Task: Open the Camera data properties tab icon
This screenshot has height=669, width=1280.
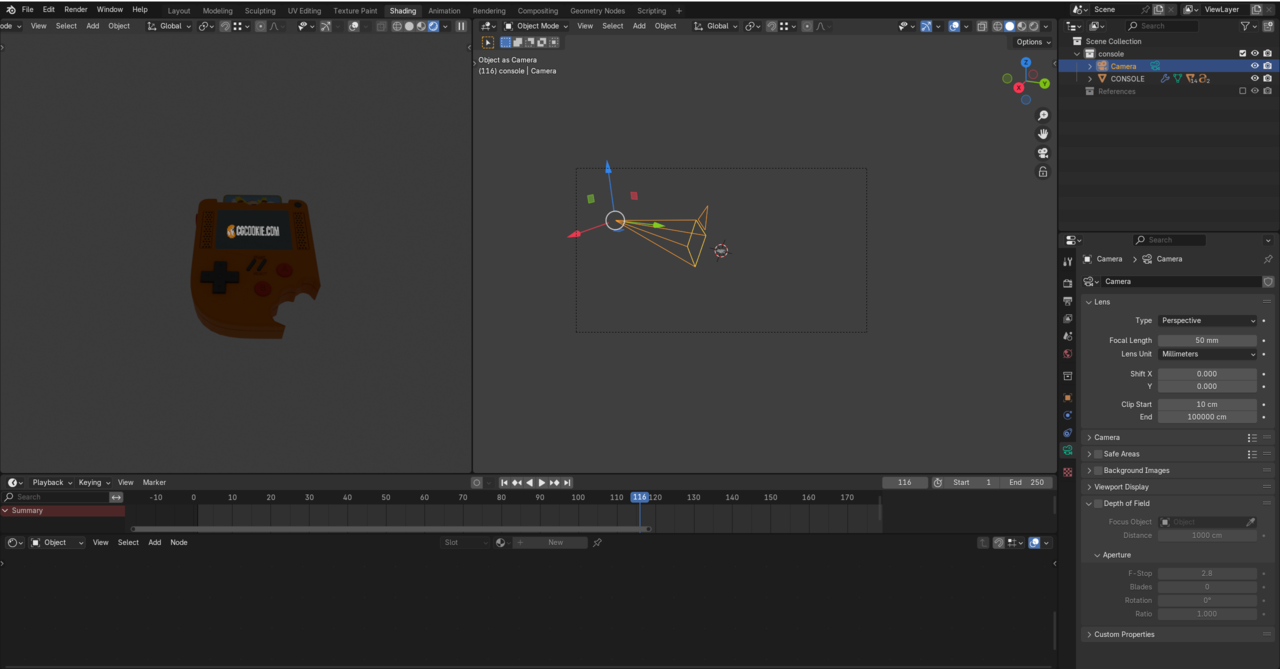Action: 1068,451
